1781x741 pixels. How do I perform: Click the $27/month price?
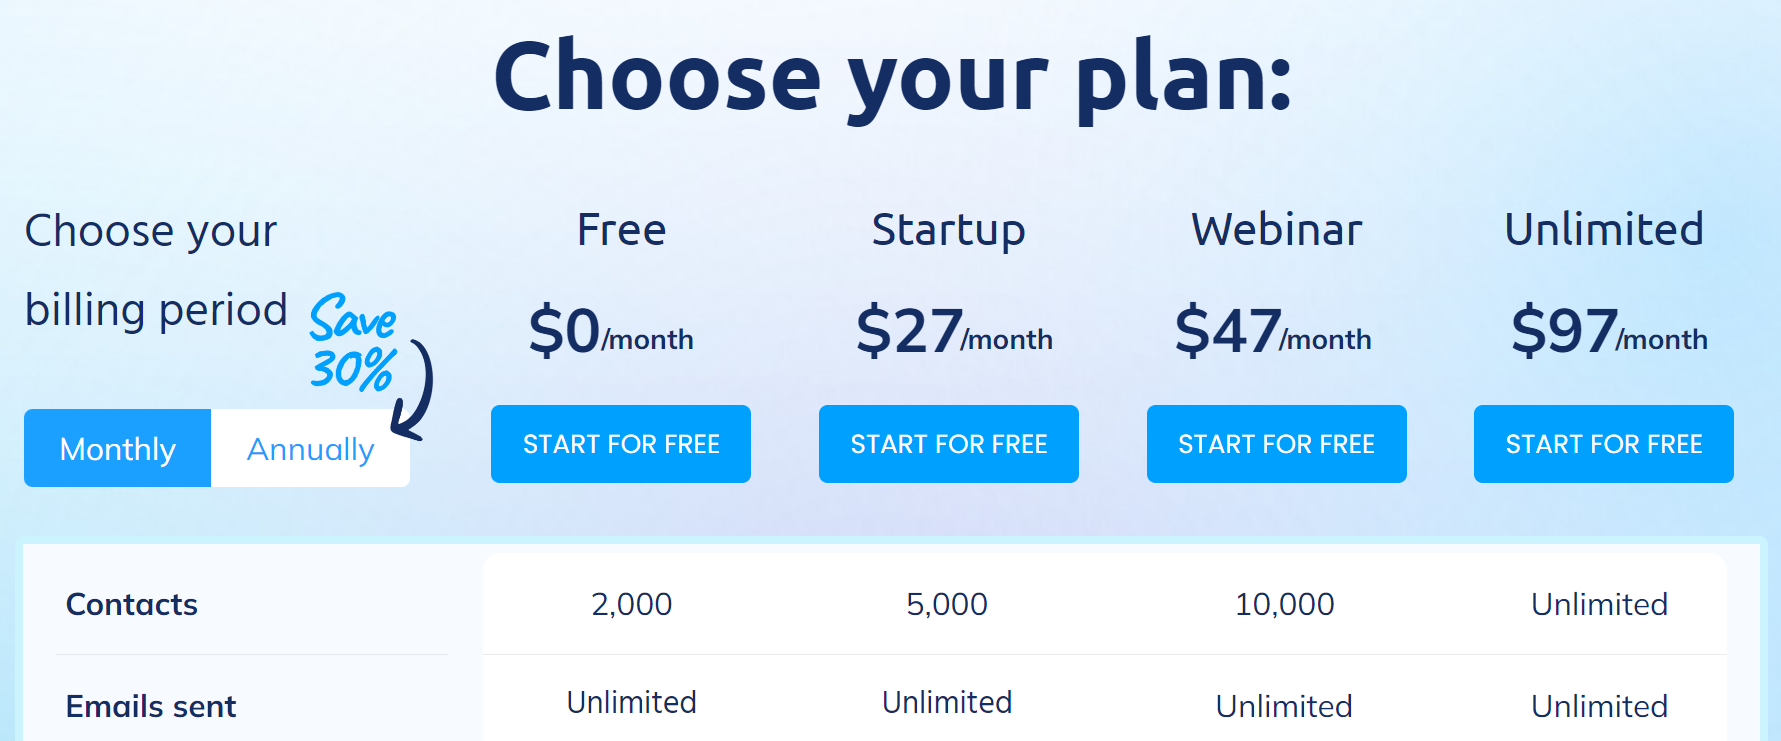(954, 331)
